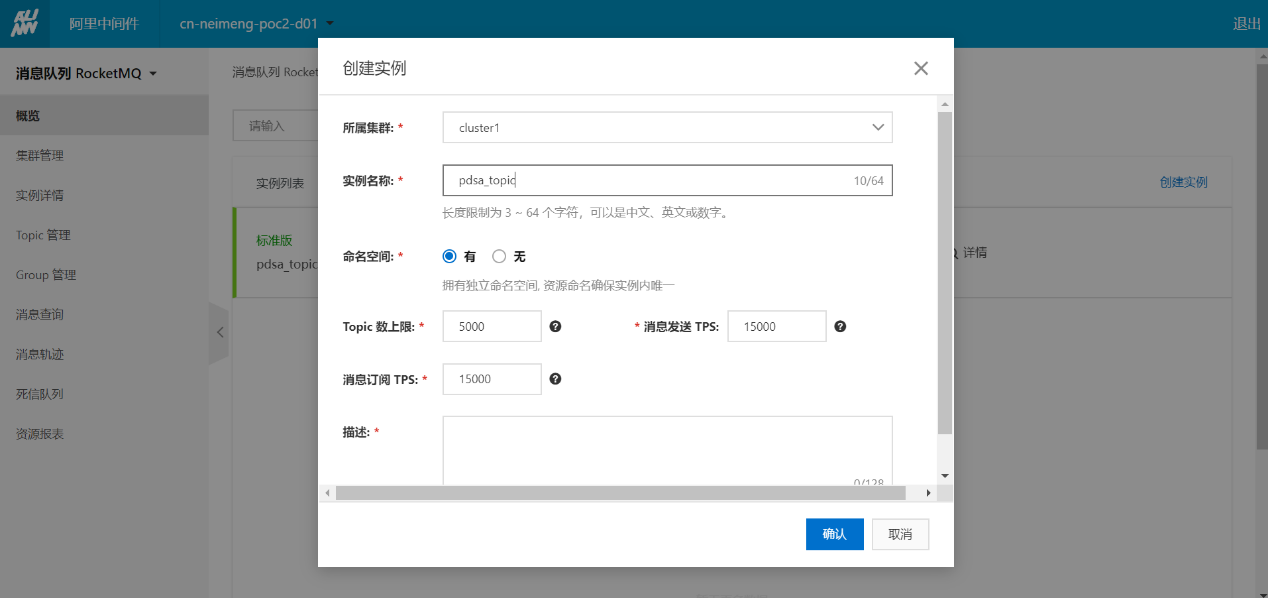
Task: Click the dialog horizontal scrollbar thumb
Action: point(620,493)
